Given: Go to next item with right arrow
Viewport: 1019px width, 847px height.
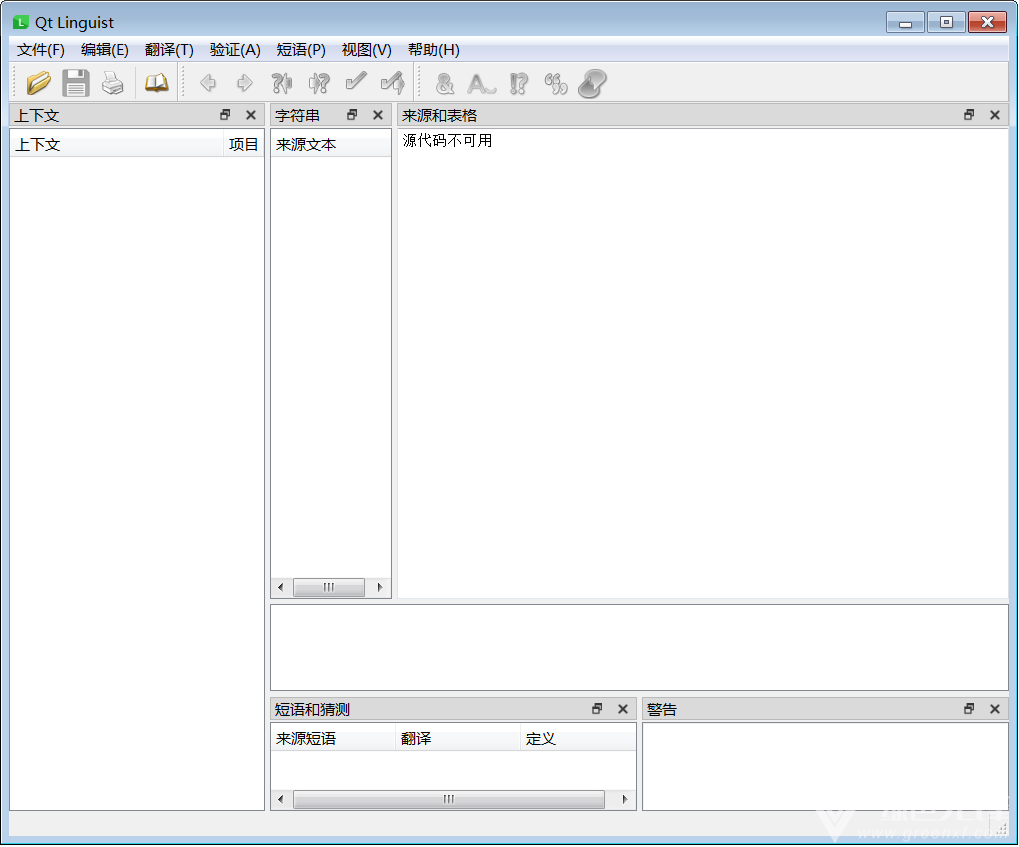Looking at the screenshot, I should 245,83.
